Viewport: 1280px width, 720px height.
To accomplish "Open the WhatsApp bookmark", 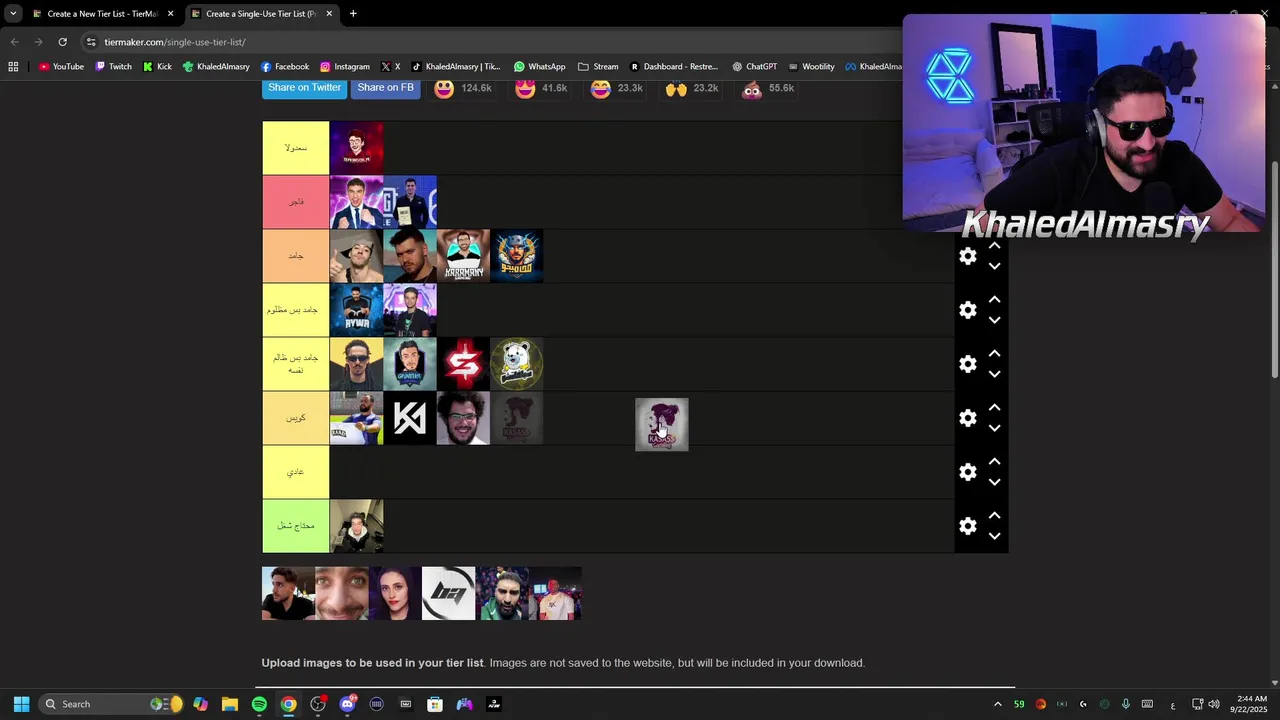I will point(540,67).
